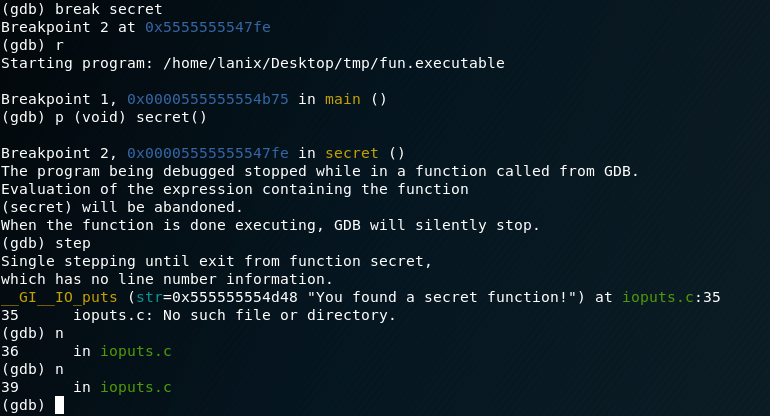Screen dimensions: 770x416
Task: Click the __GI__IO_puts function name
Action: (x=59, y=298)
